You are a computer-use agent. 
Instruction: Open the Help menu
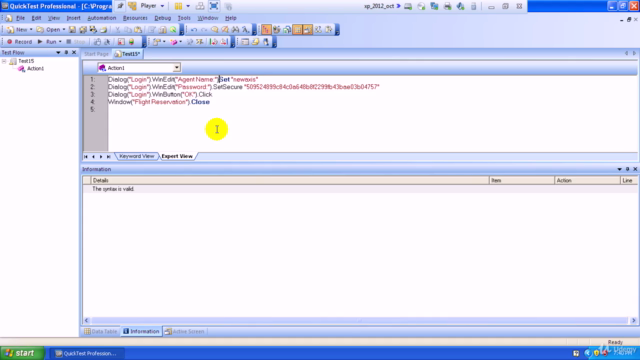[231, 18]
